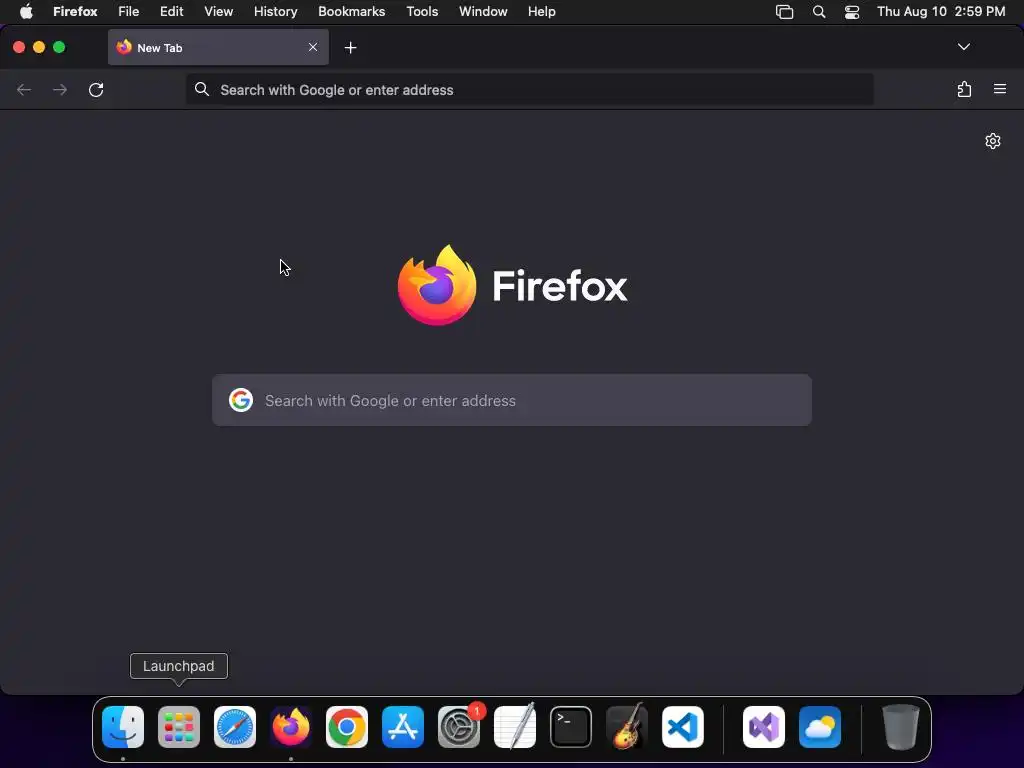Reload the current page

pyautogui.click(x=96, y=89)
